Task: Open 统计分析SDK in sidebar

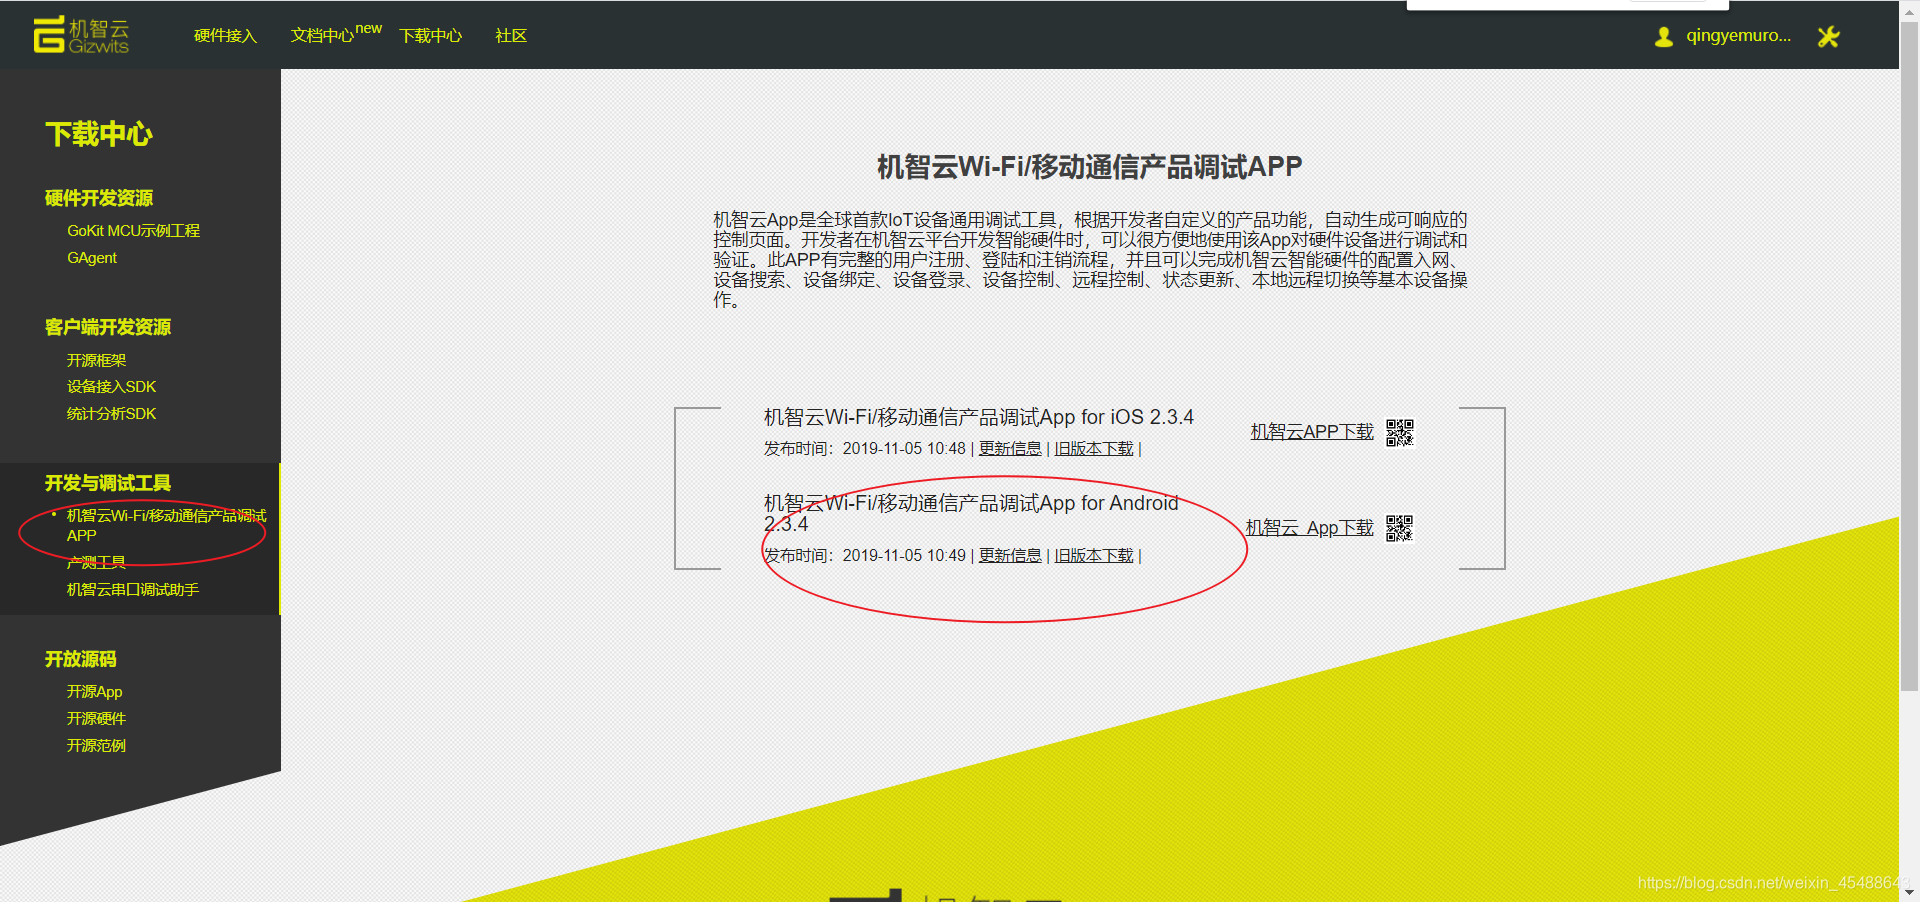Action: pyautogui.click(x=111, y=414)
